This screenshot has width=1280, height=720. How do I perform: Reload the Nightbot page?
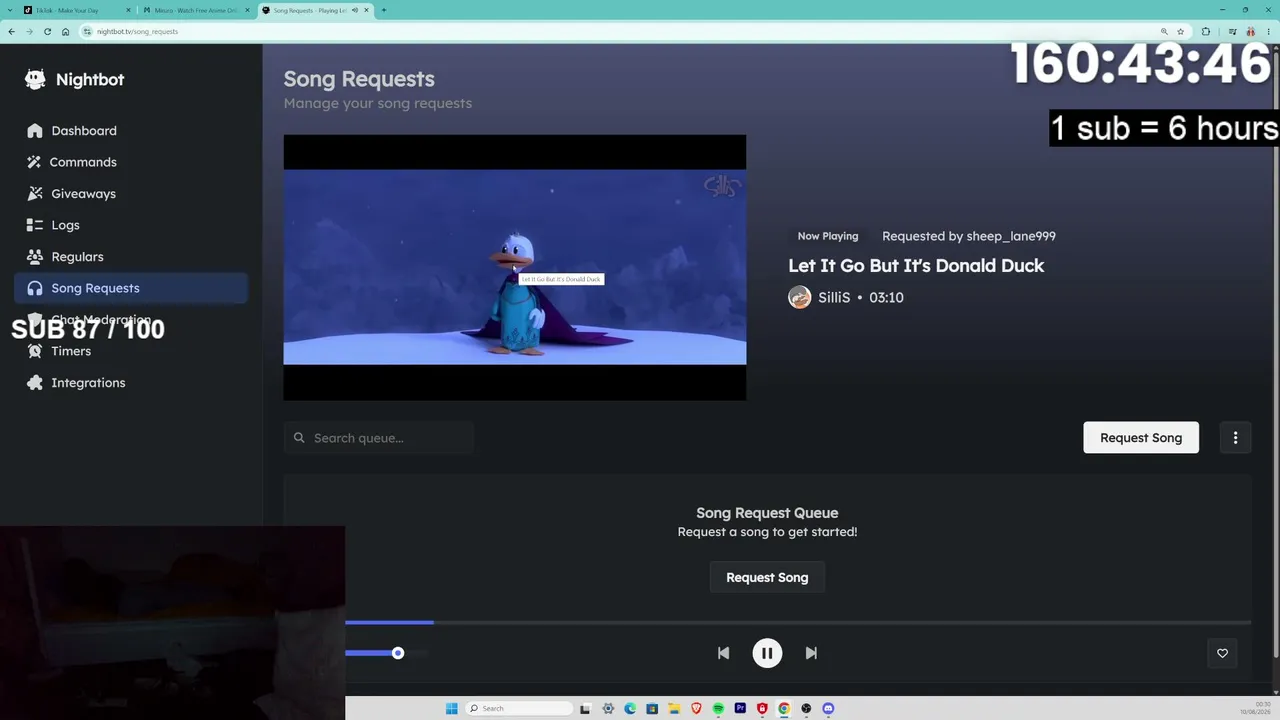[47, 31]
